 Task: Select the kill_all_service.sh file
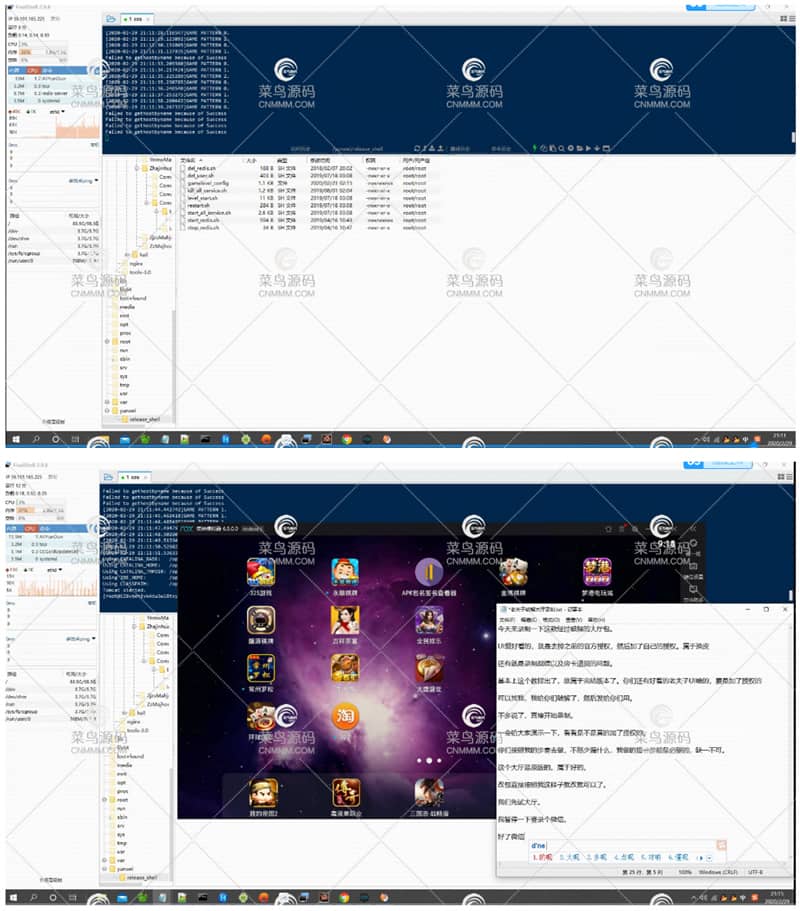click(x=207, y=191)
